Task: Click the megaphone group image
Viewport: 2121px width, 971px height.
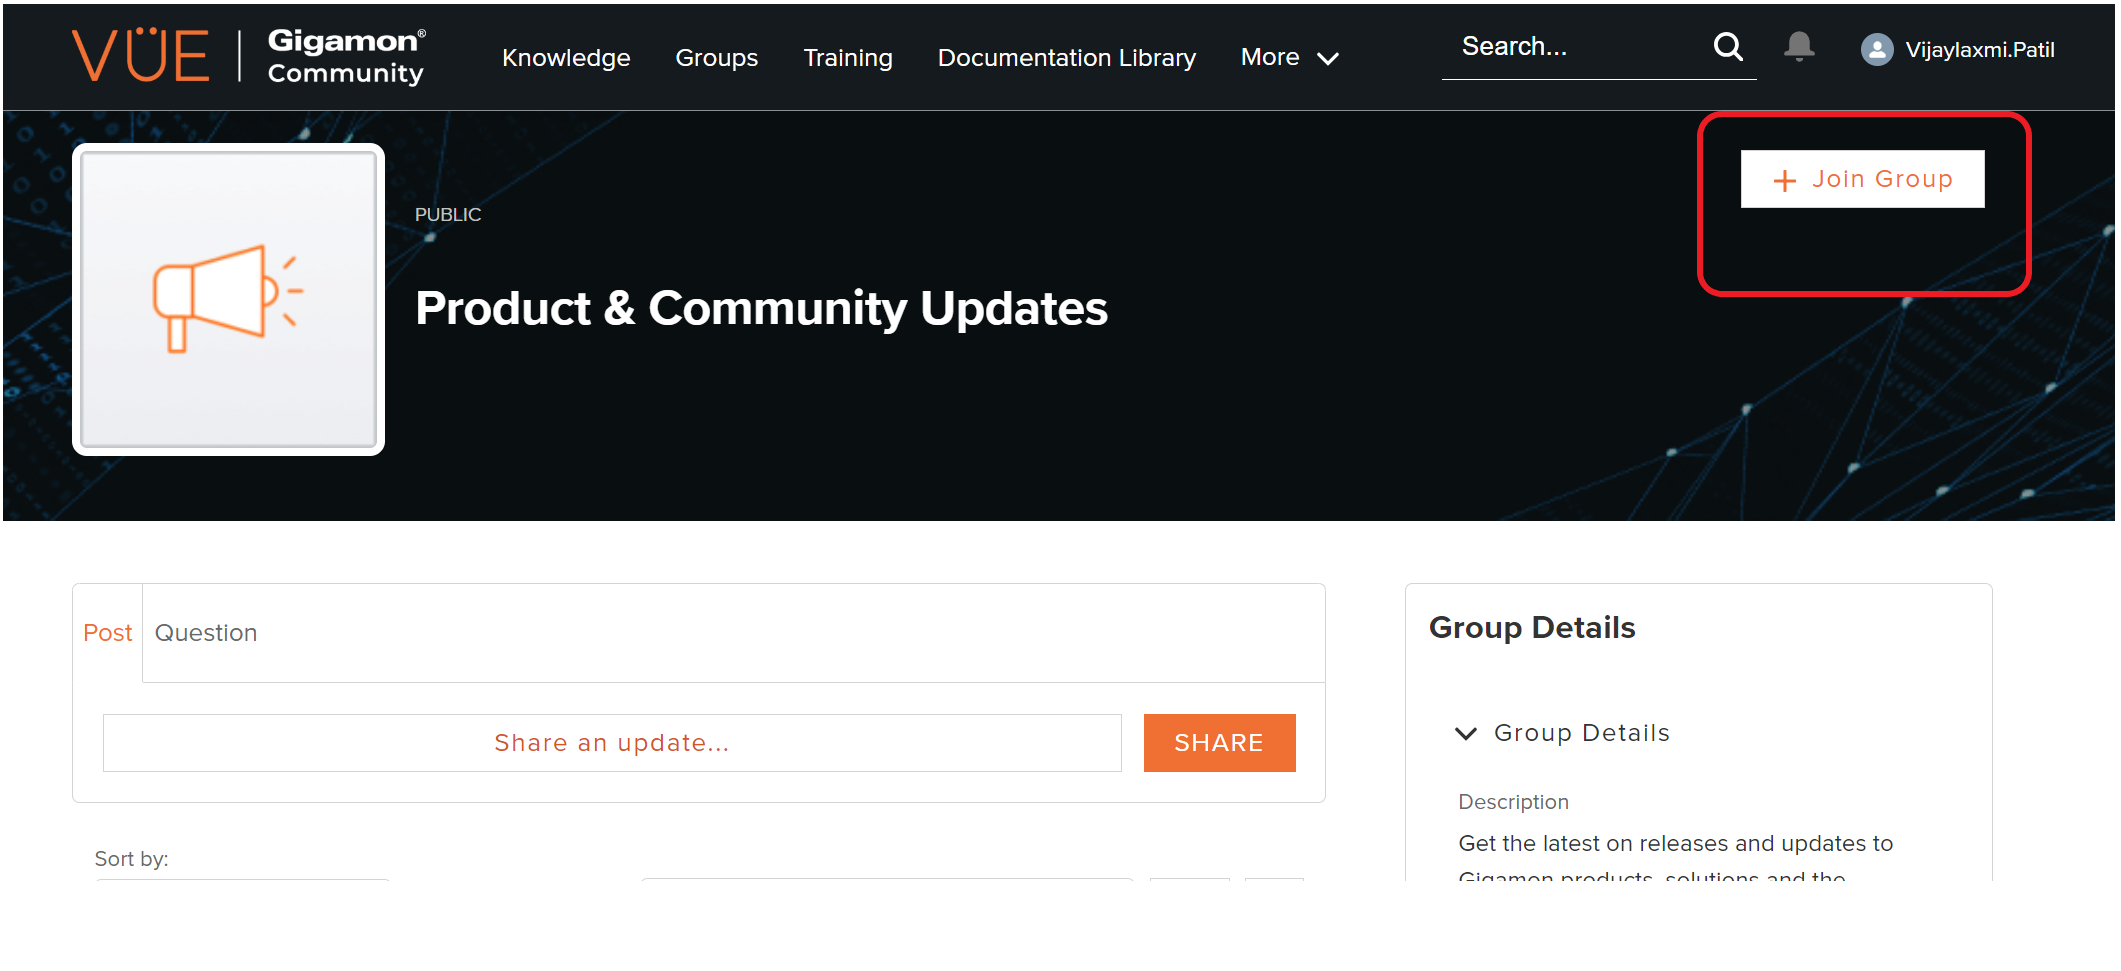Action: pyautogui.click(x=228, y=299)
